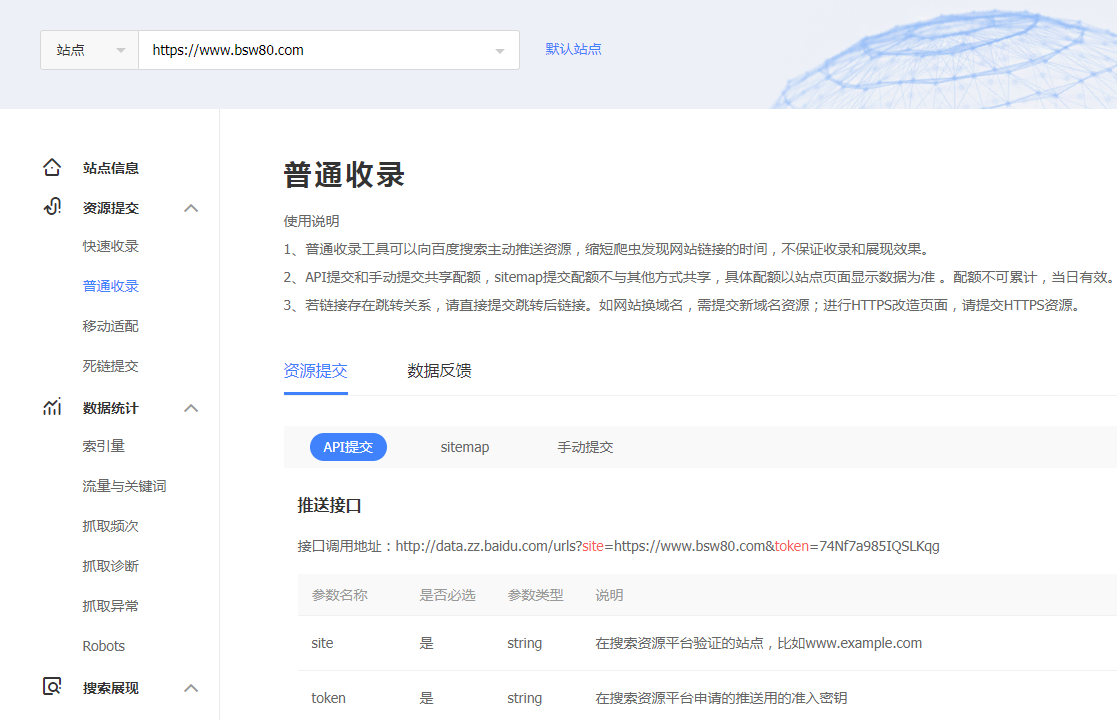Click the red 'token' word in the URL
The width and height of the screenshot is (1117, 720).
(791, 546)
